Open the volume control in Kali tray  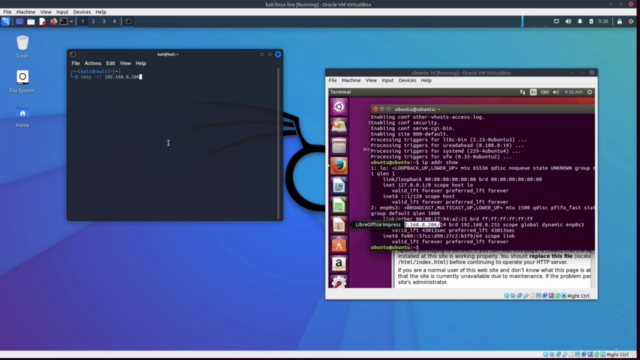(x=568, y=21)
